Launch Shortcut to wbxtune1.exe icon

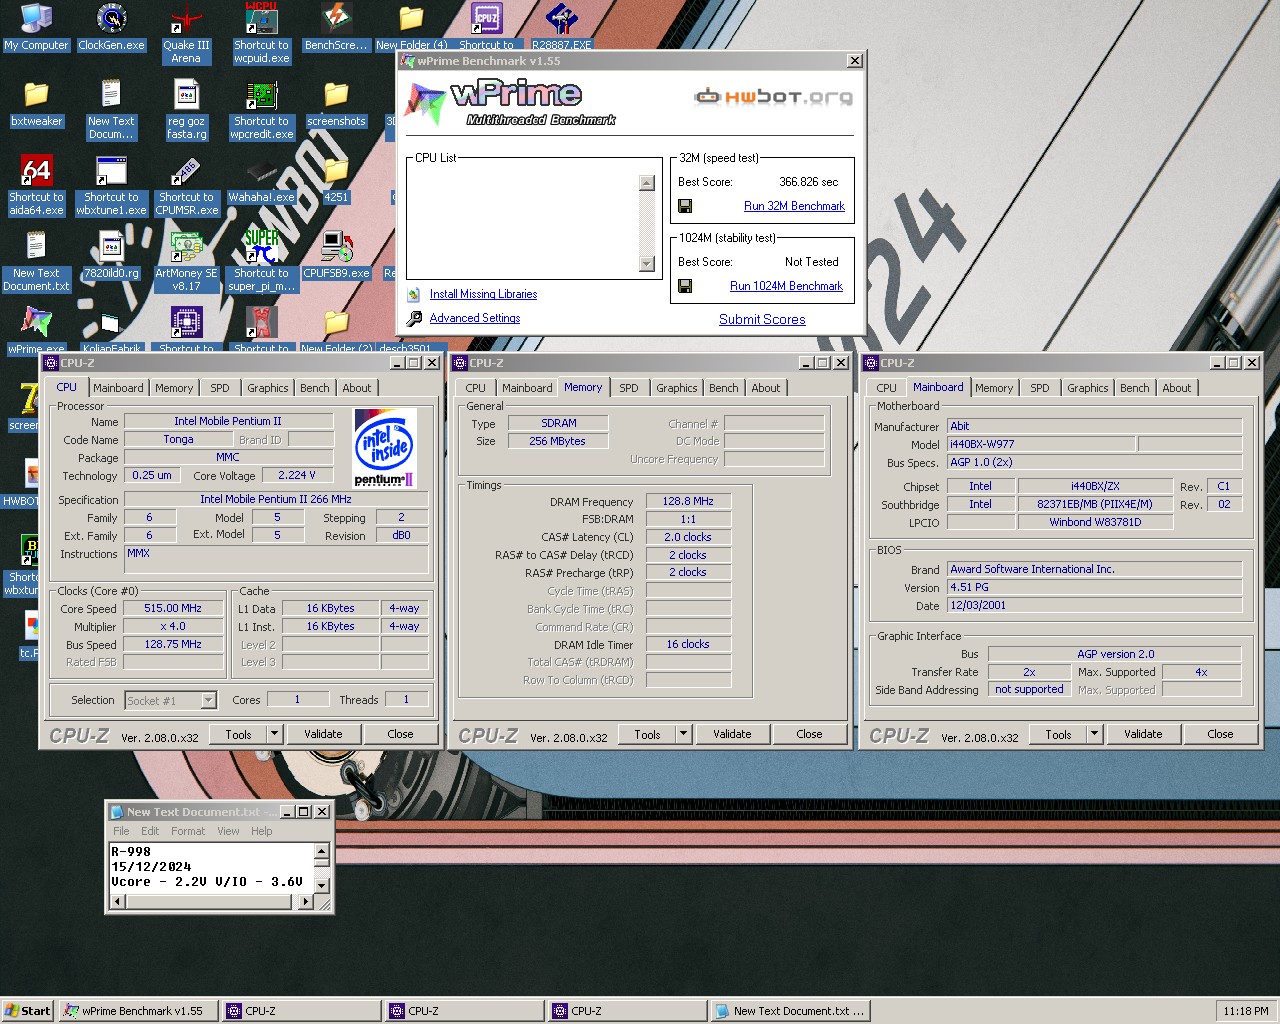coord(111,187)
